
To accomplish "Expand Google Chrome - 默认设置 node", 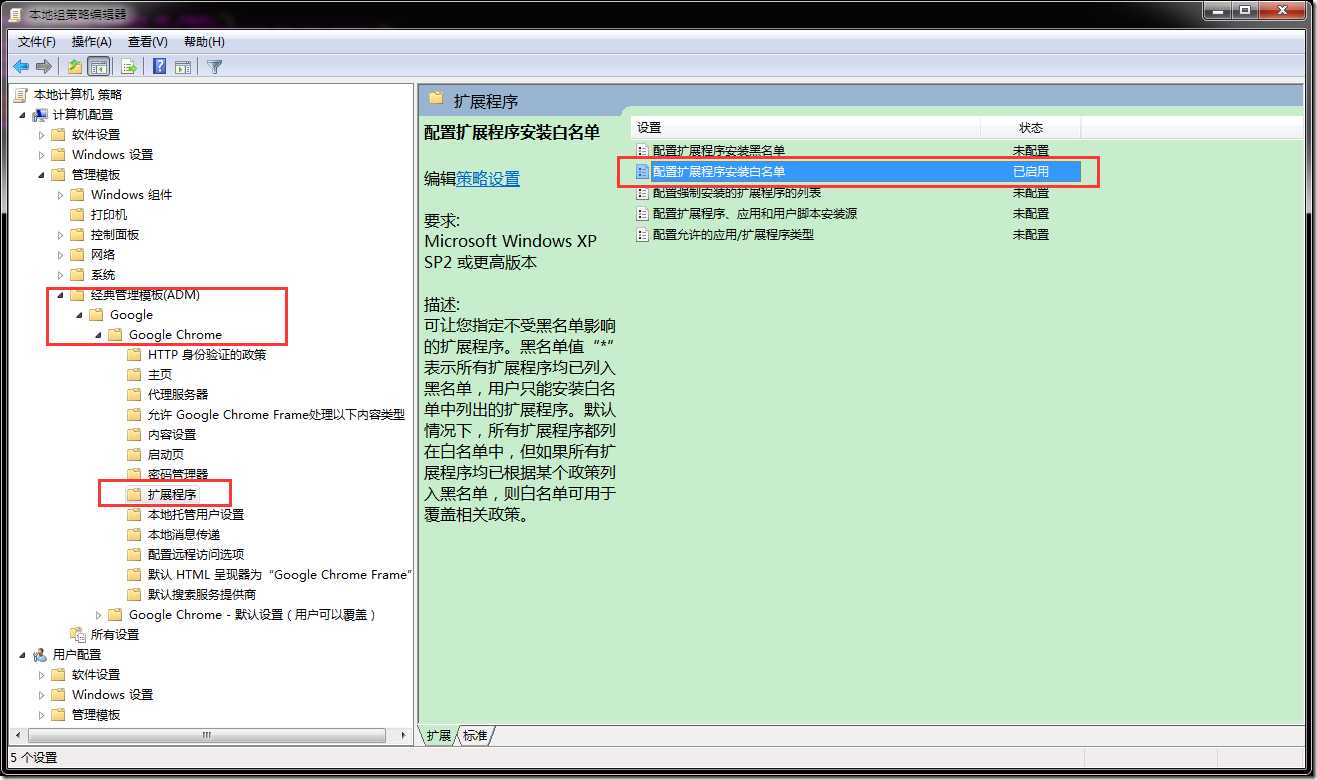I will point(99,615).
